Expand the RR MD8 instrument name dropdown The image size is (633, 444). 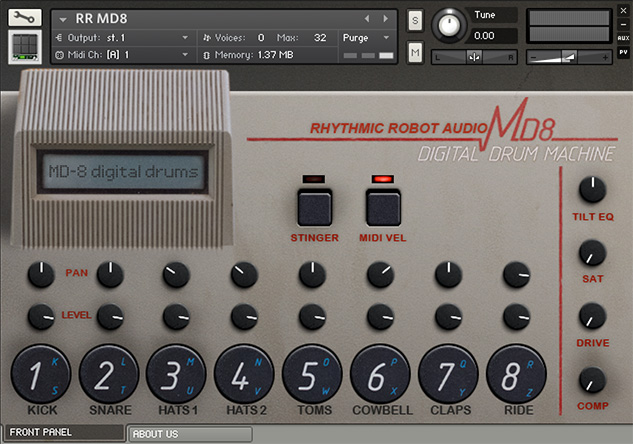tap(63, 19)
